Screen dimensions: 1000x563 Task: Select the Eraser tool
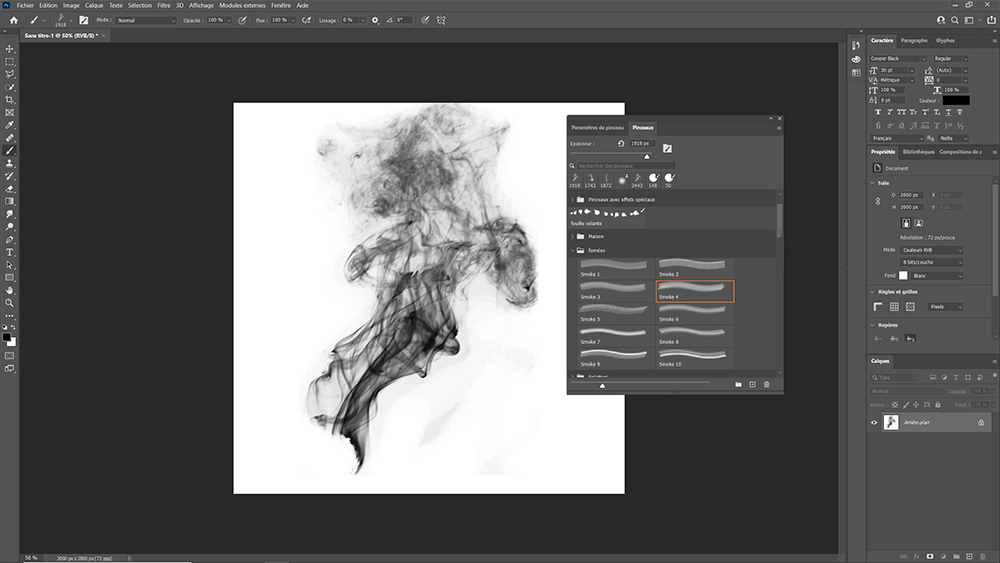coord(10,189)
